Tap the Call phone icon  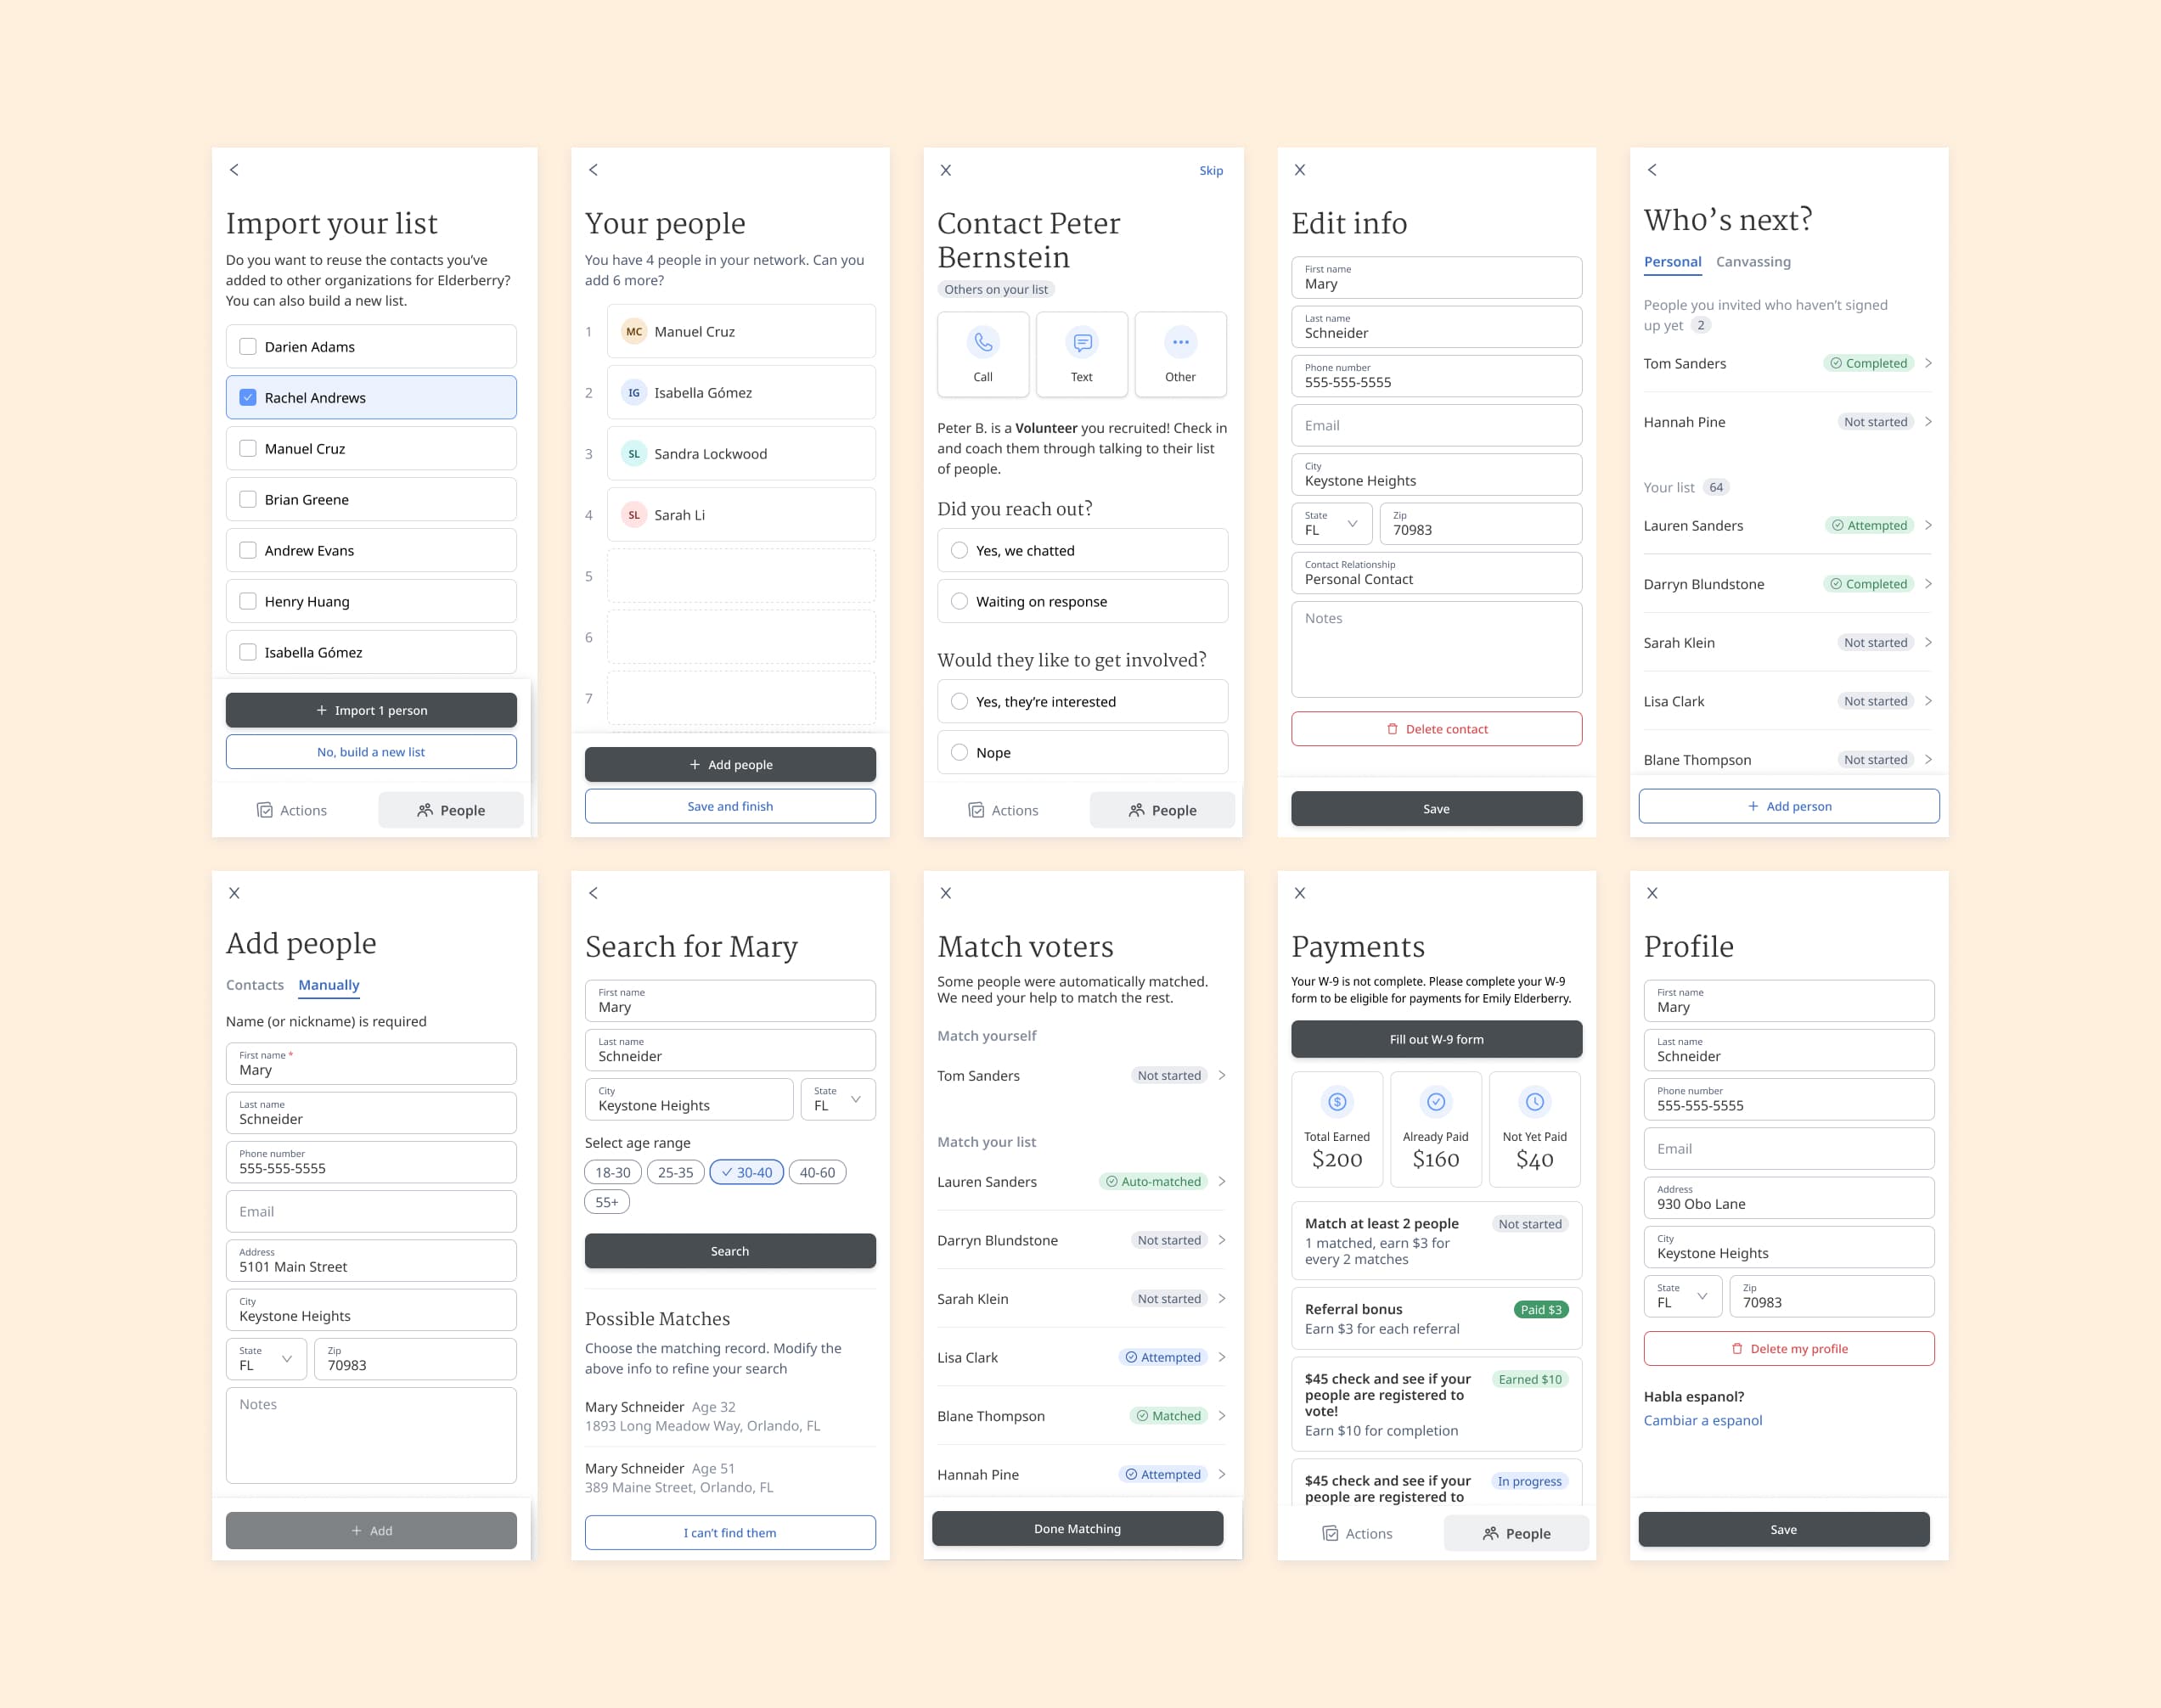(983, 343)
